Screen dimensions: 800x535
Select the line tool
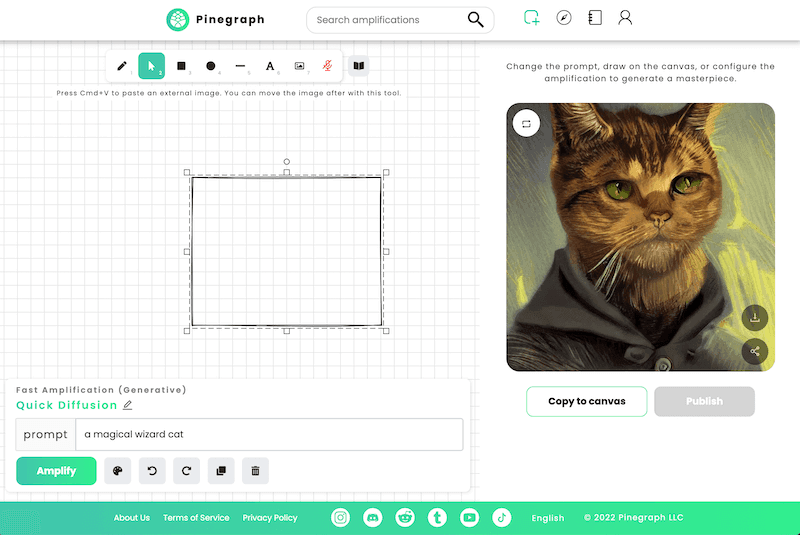pos(240,66)
